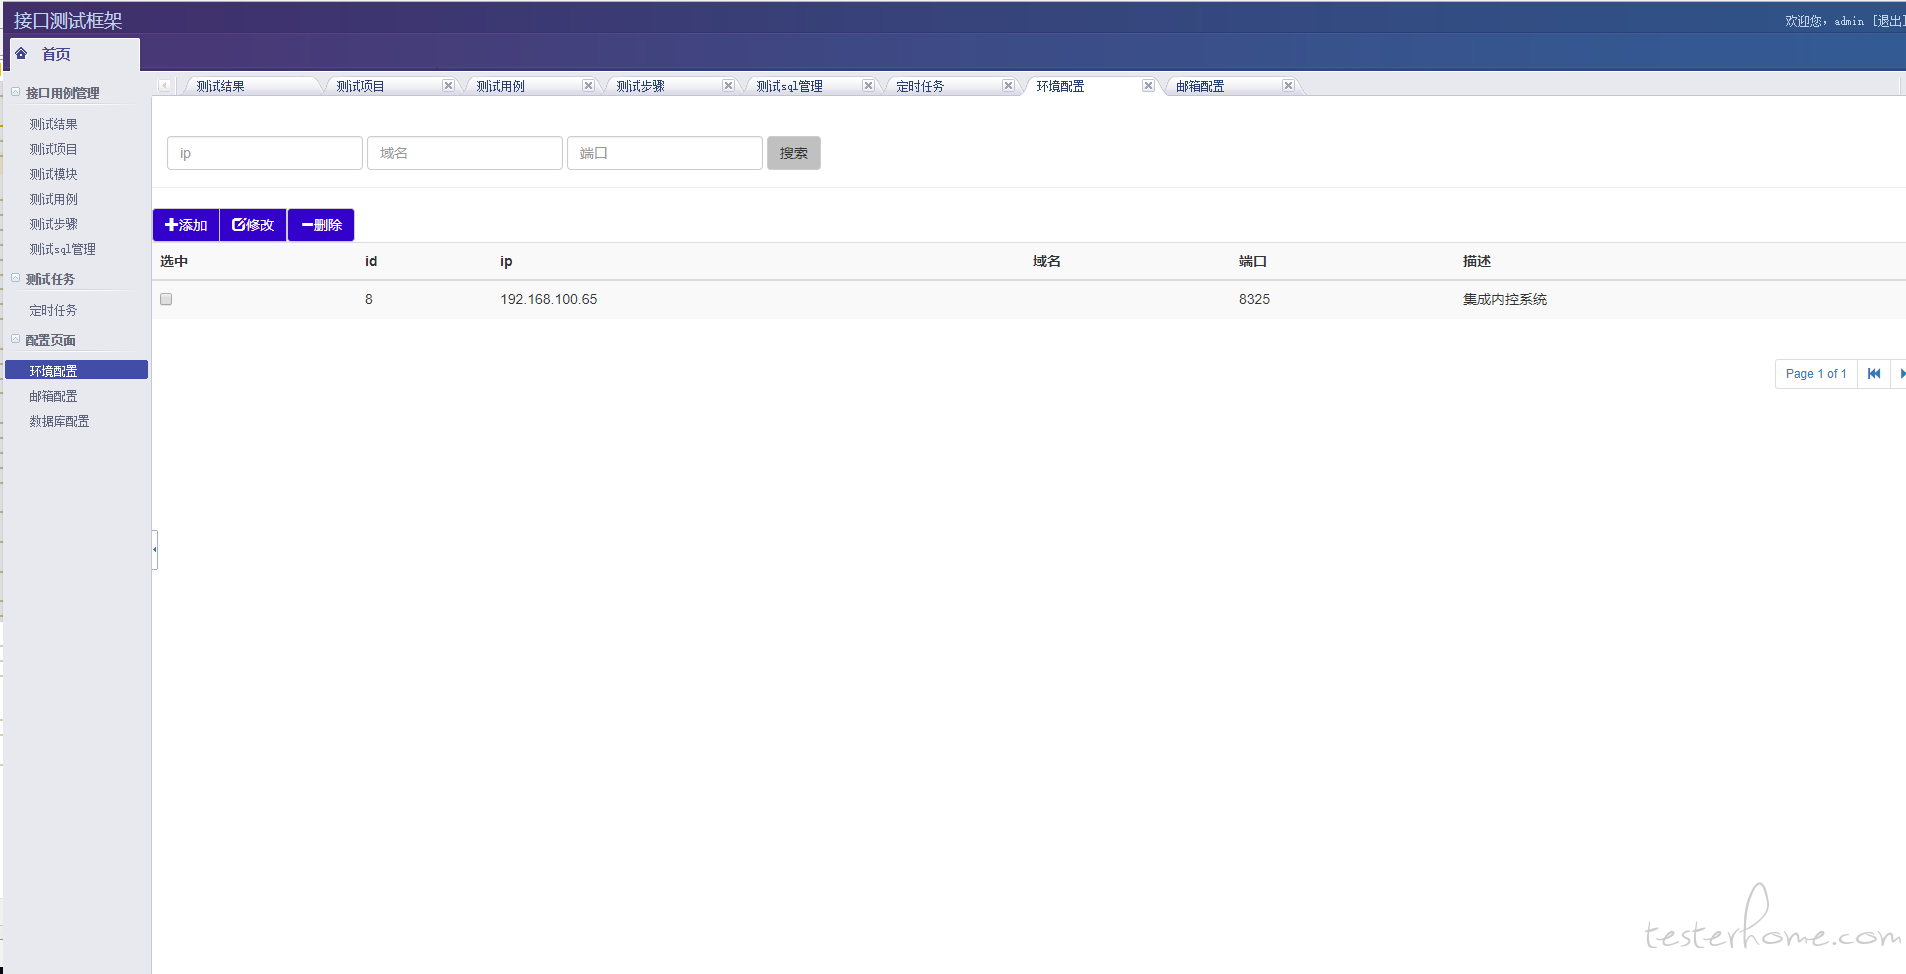
Task: Open 测试模块 in the sidebar
Action: [54, 174]
